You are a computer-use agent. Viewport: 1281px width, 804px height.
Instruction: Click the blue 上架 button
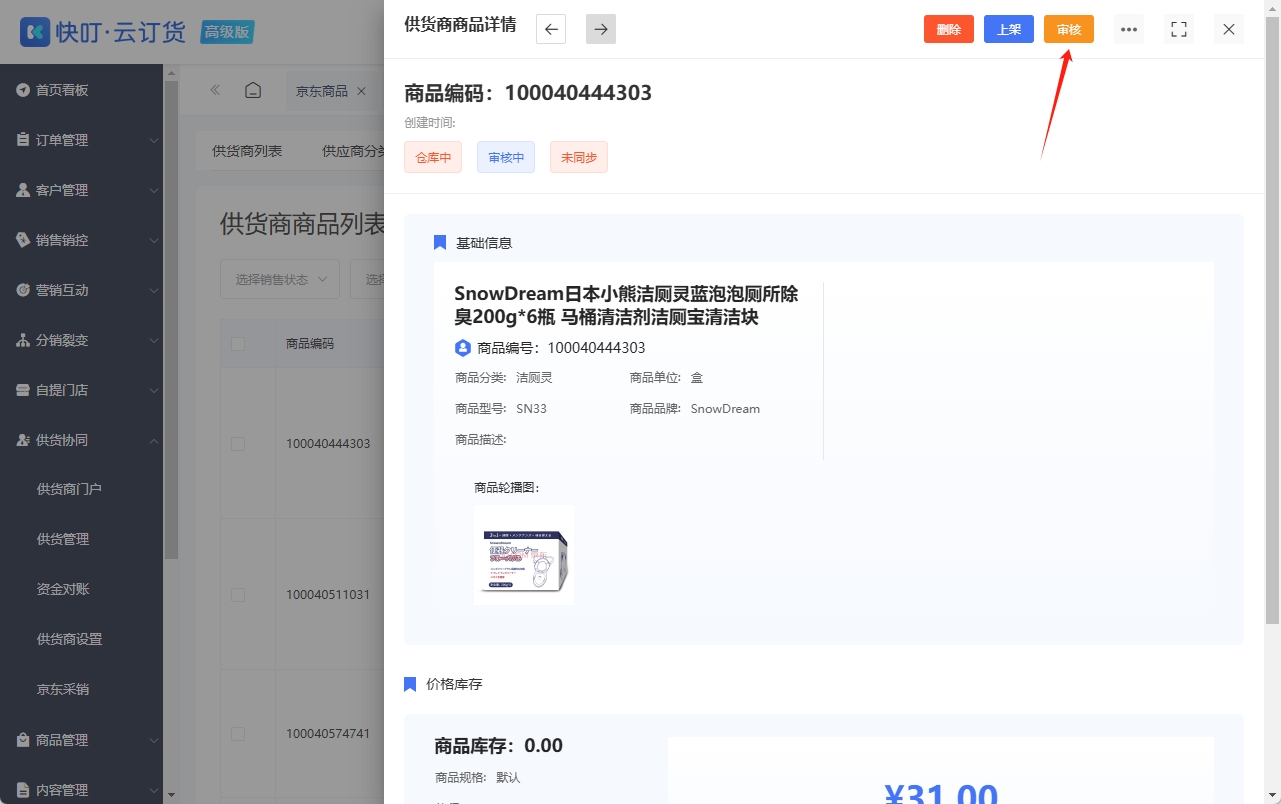(1009, 29)
